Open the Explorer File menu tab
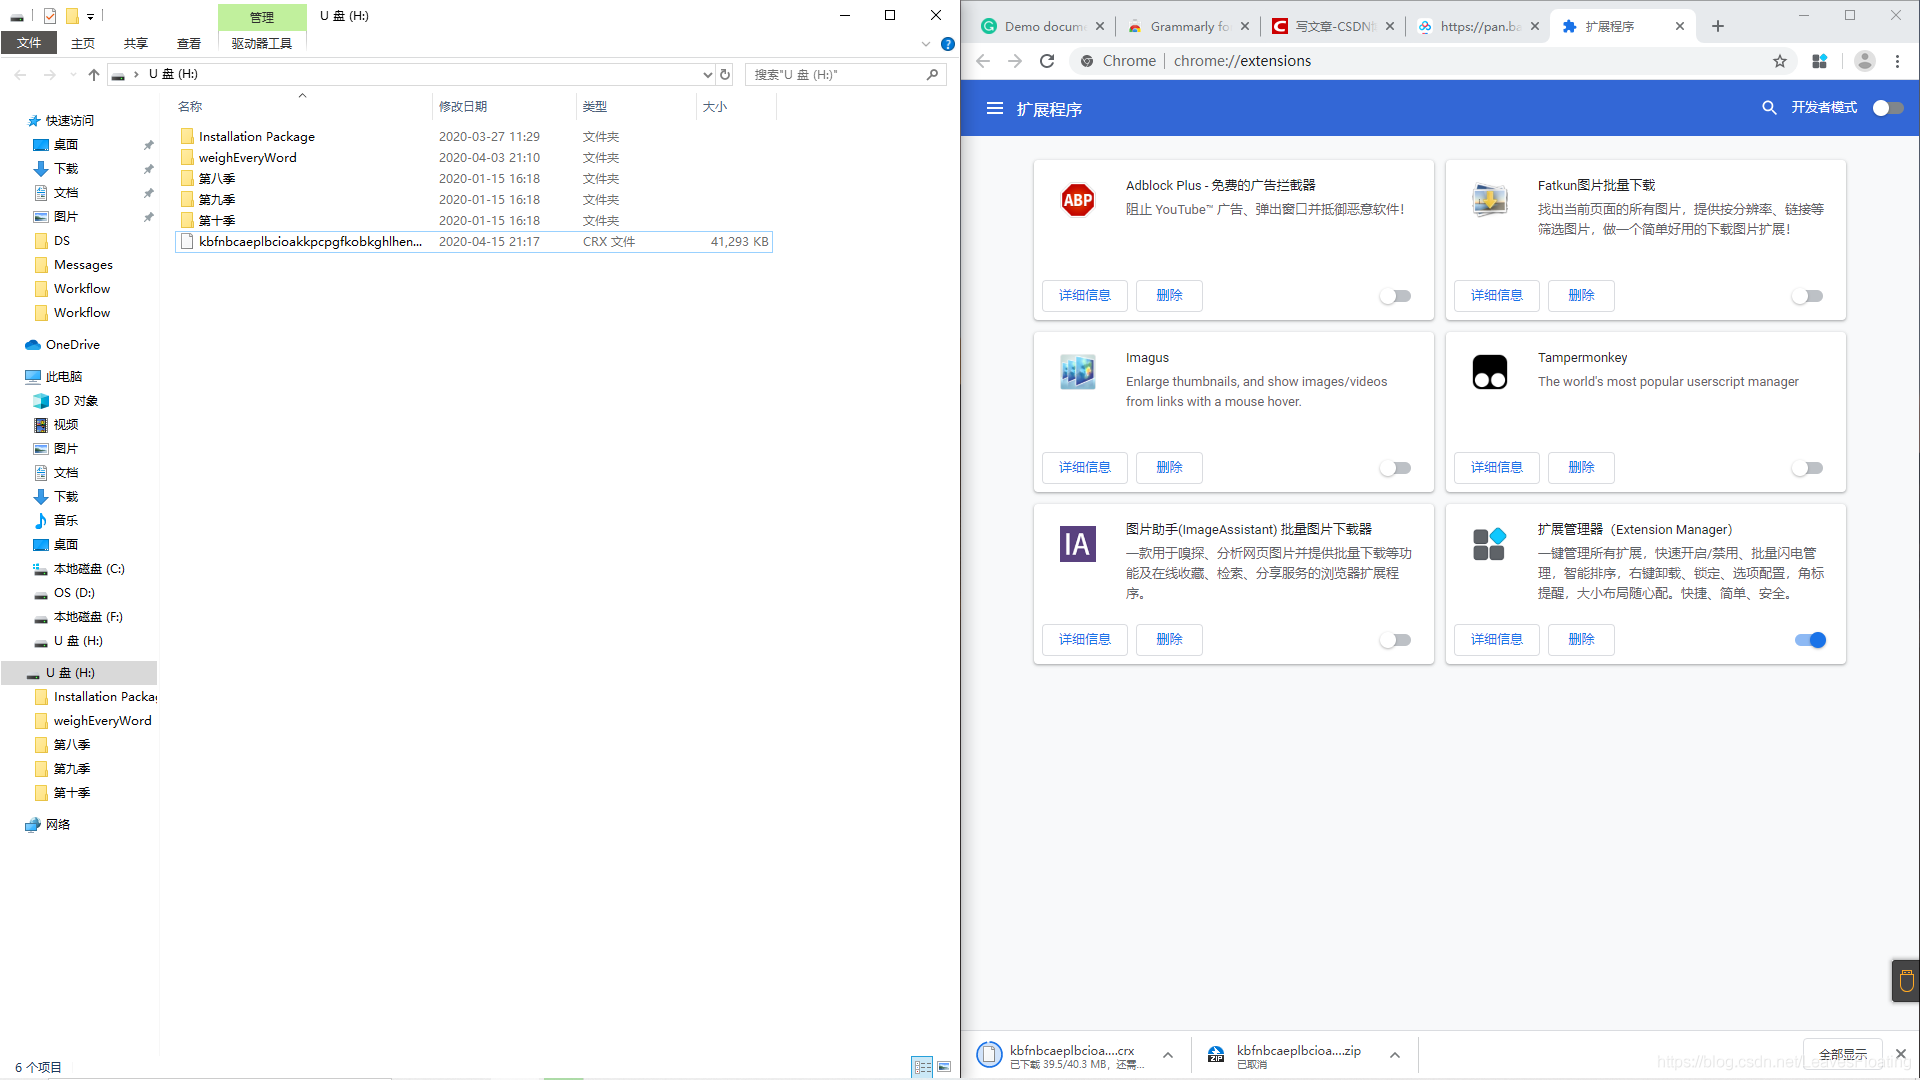This screenshot has width=1920, height=1080. click(x=29, y=43)
